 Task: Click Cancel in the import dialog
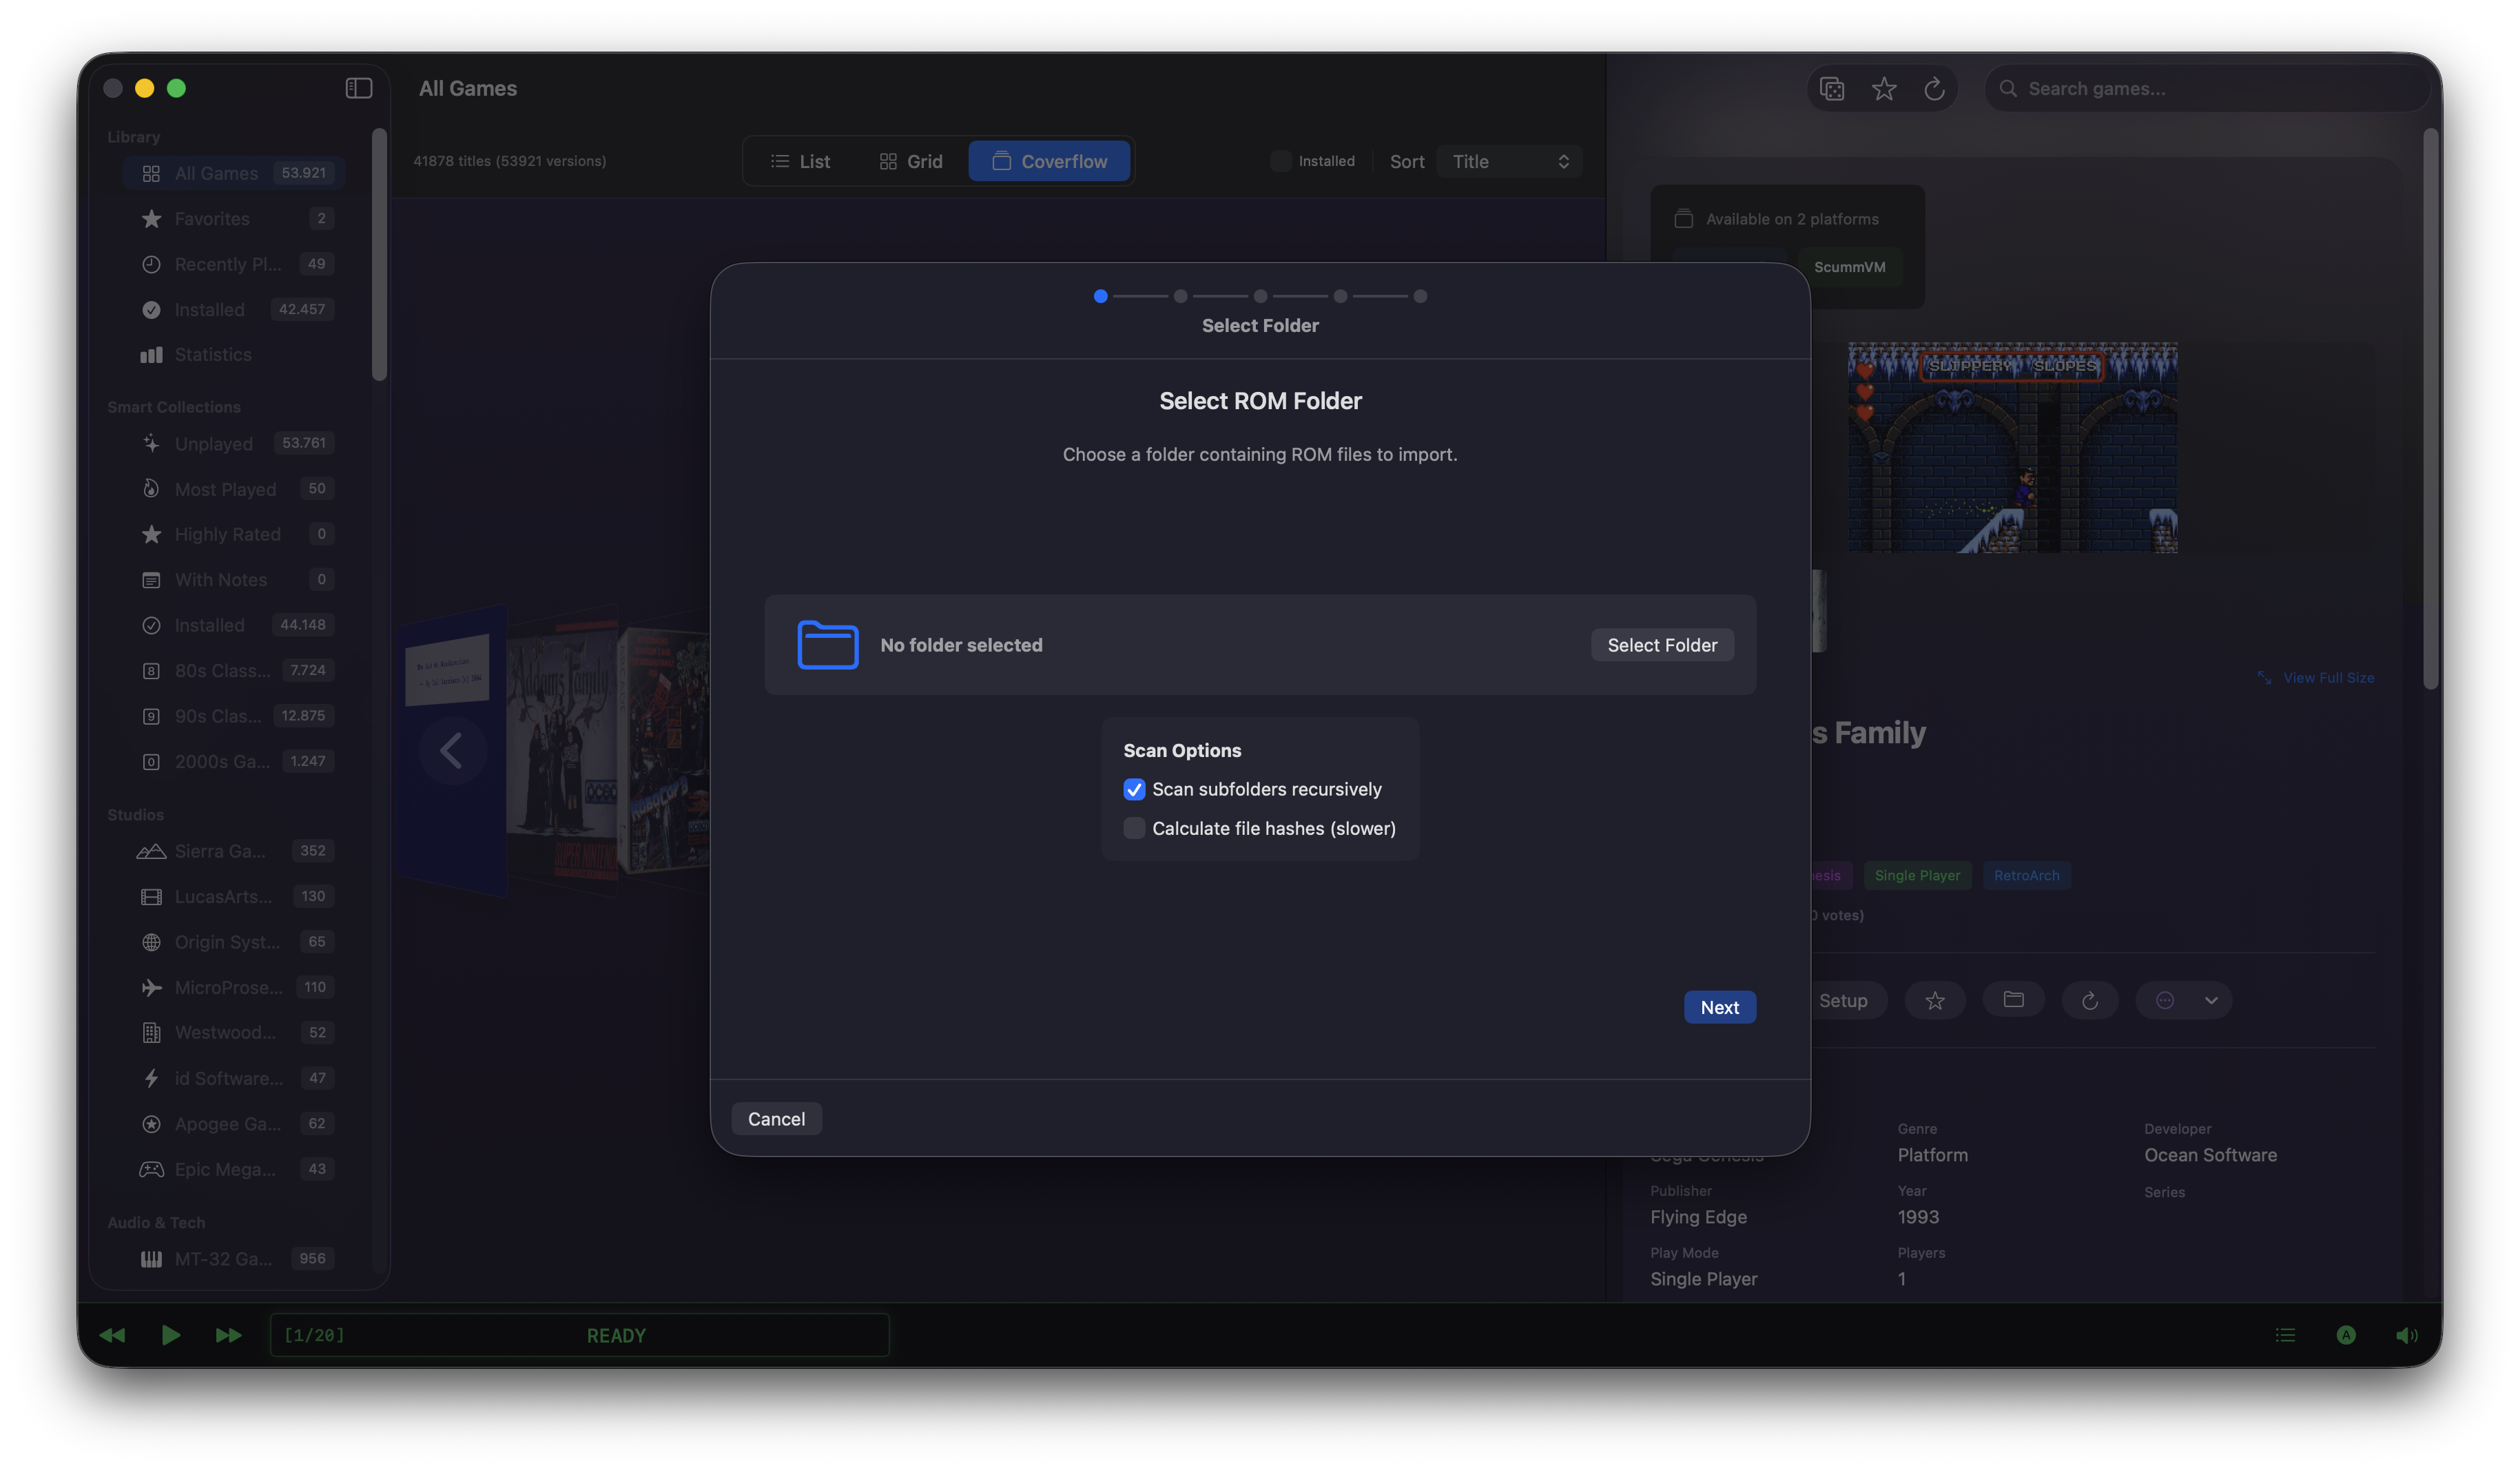pos(776,1119)
